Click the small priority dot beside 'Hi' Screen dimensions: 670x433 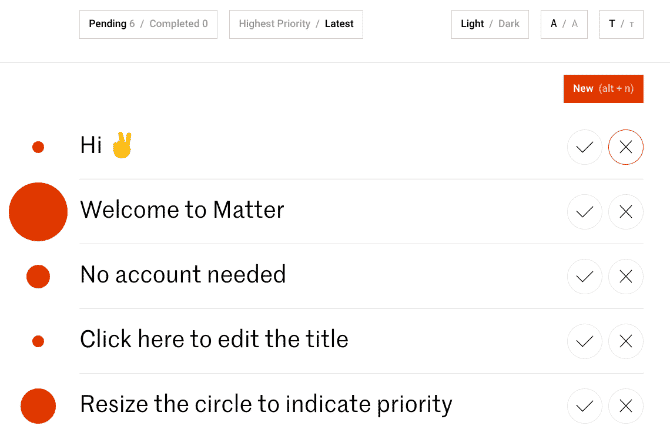pos(38,147)
